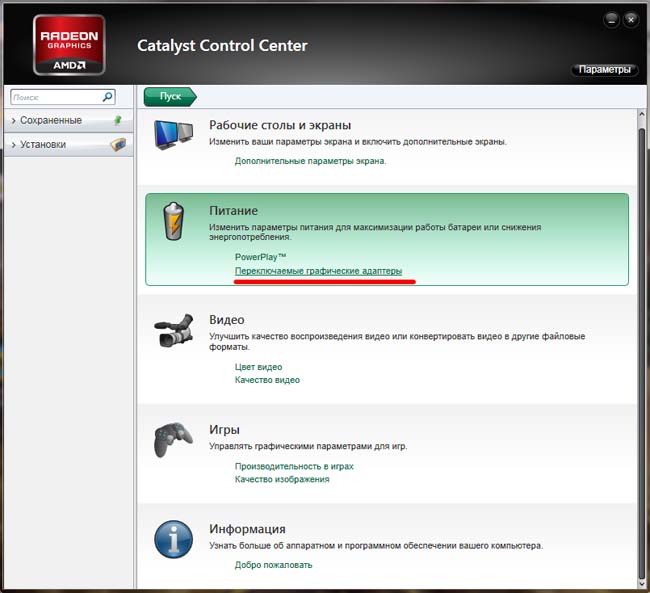Viewport: 650px width, 593px height.
Task: Expand the Установки sidebar section
Action: (44, 144)
